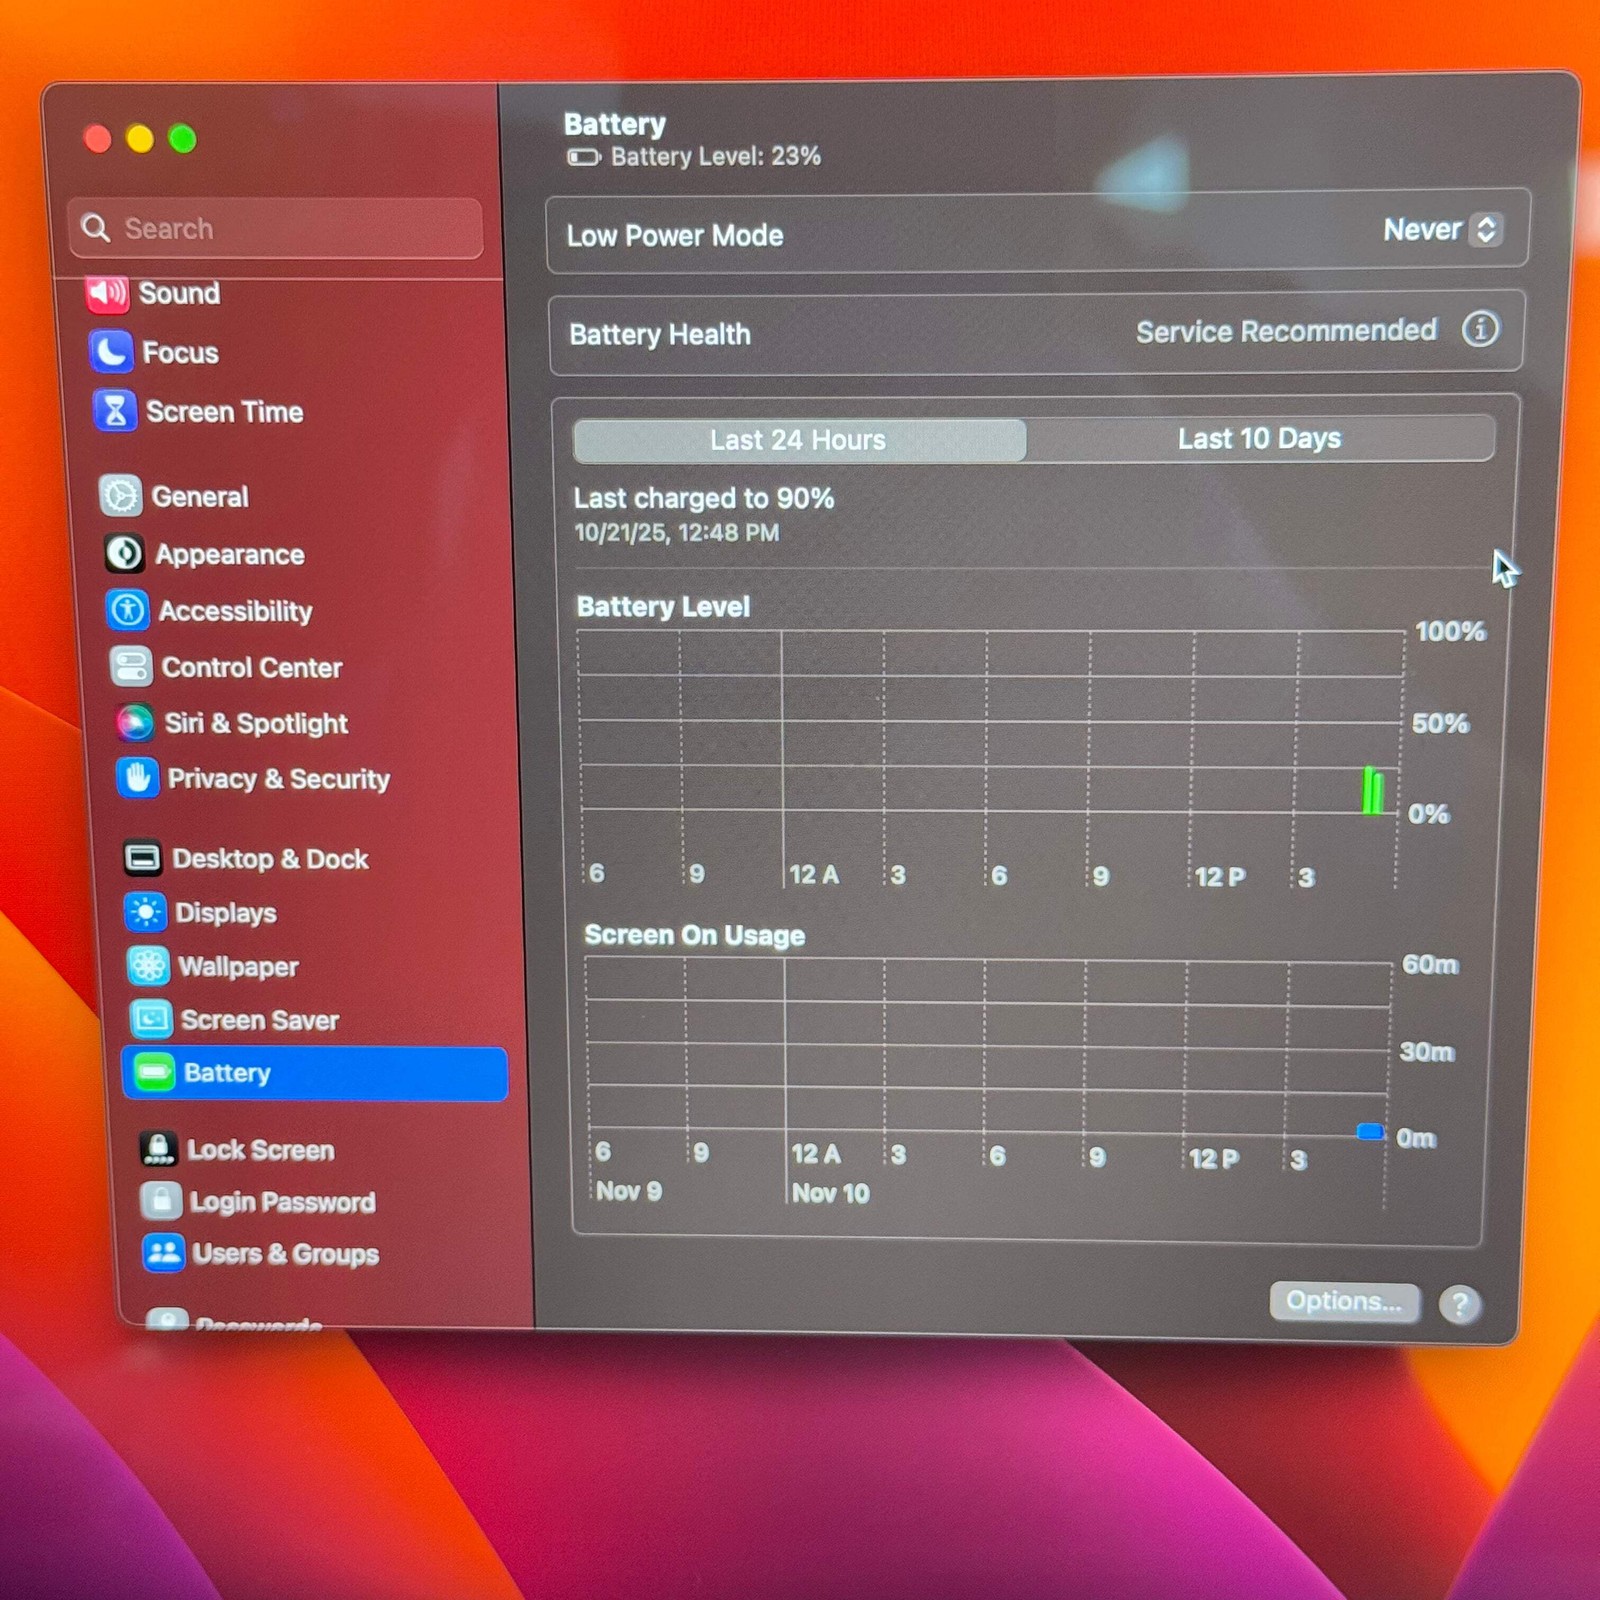Click the Battery Health info icon
Viewport: 1600px width, 1600px height.
coord(1481,328)
